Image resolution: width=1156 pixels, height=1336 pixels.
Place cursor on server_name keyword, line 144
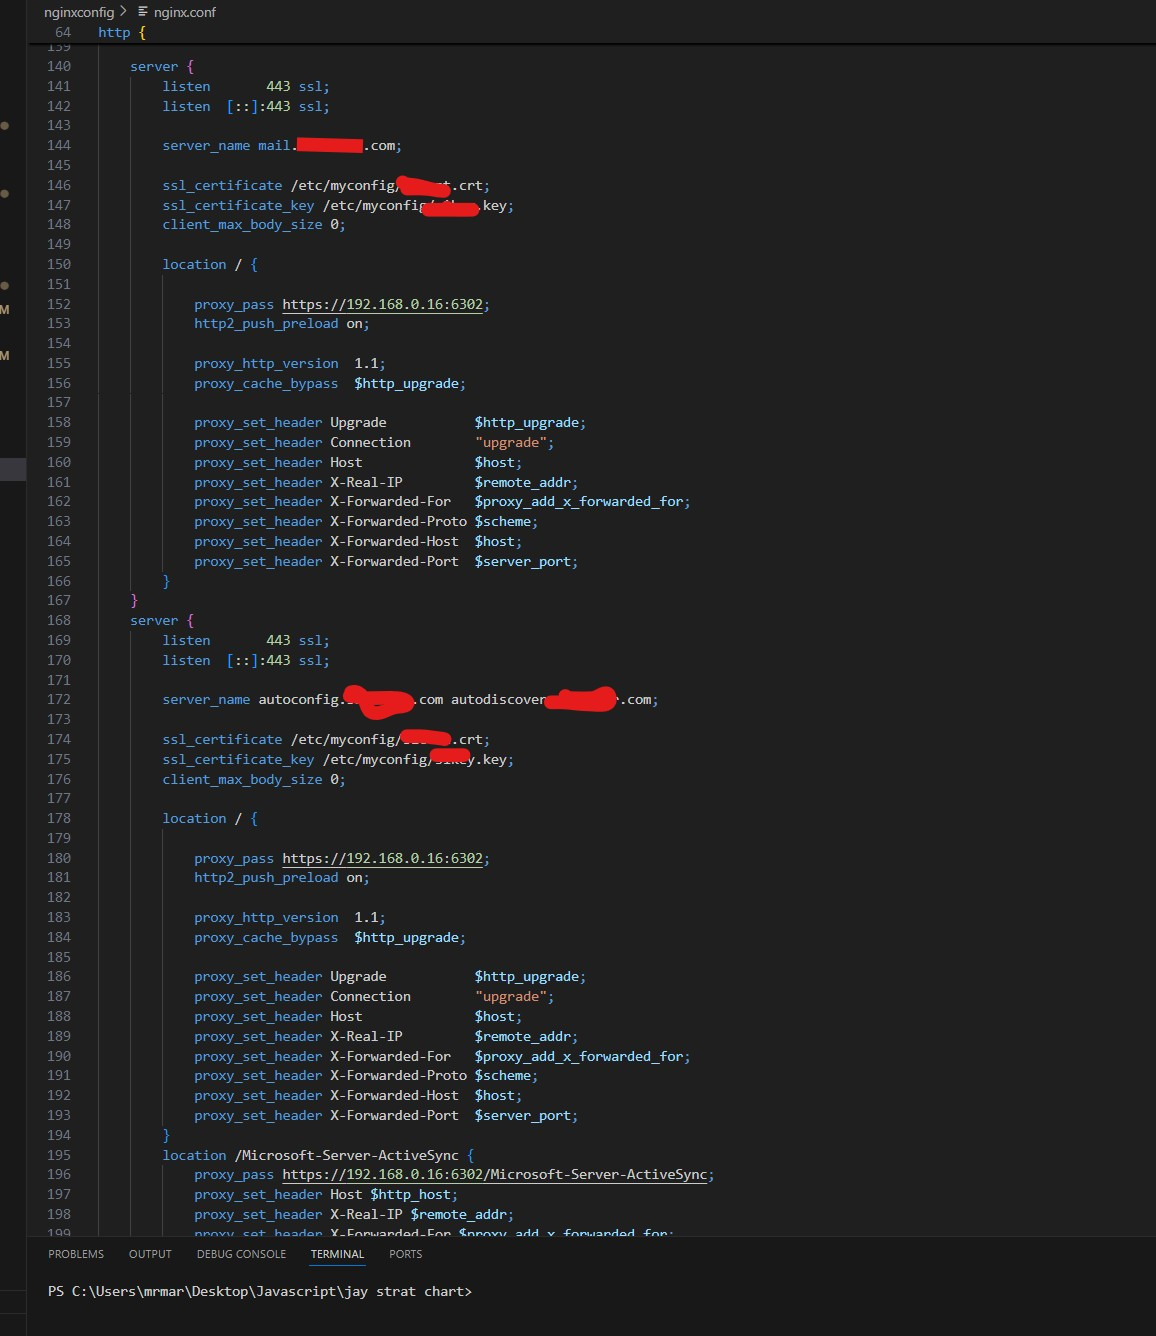(x=206, y=146)
